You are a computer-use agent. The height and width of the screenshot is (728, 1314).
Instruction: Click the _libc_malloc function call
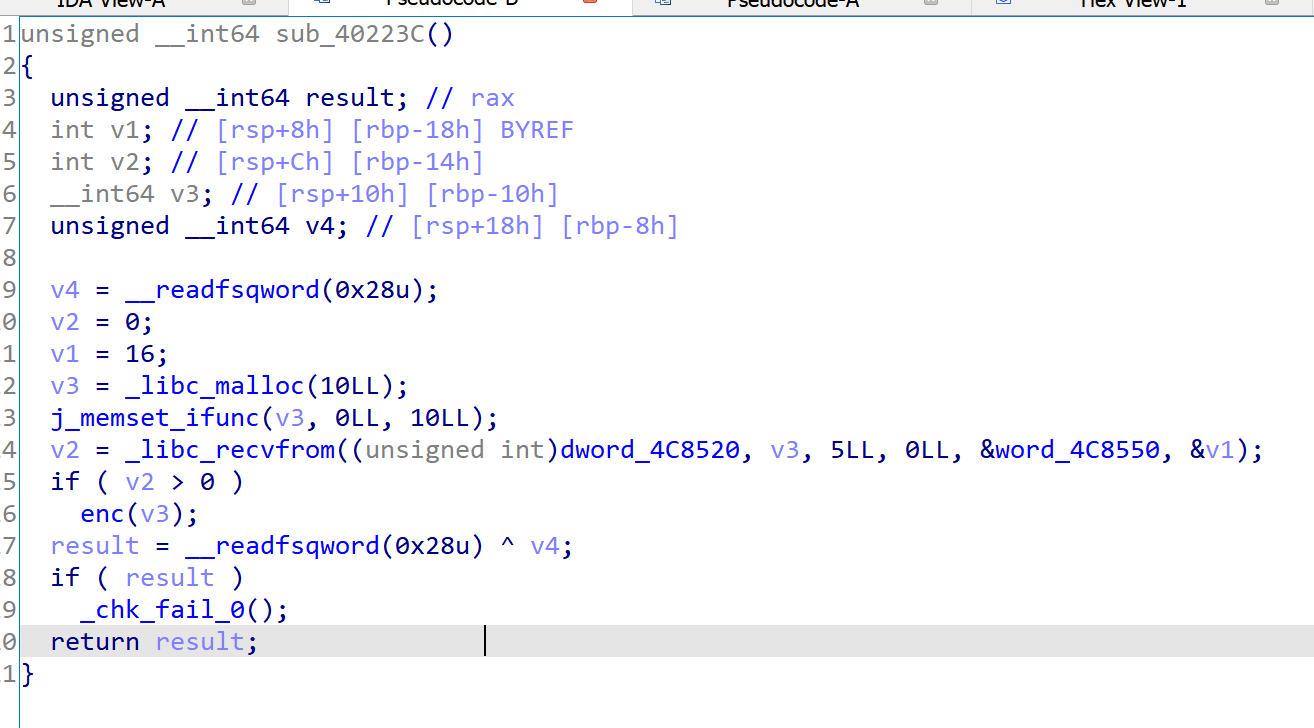coord(215,386)
